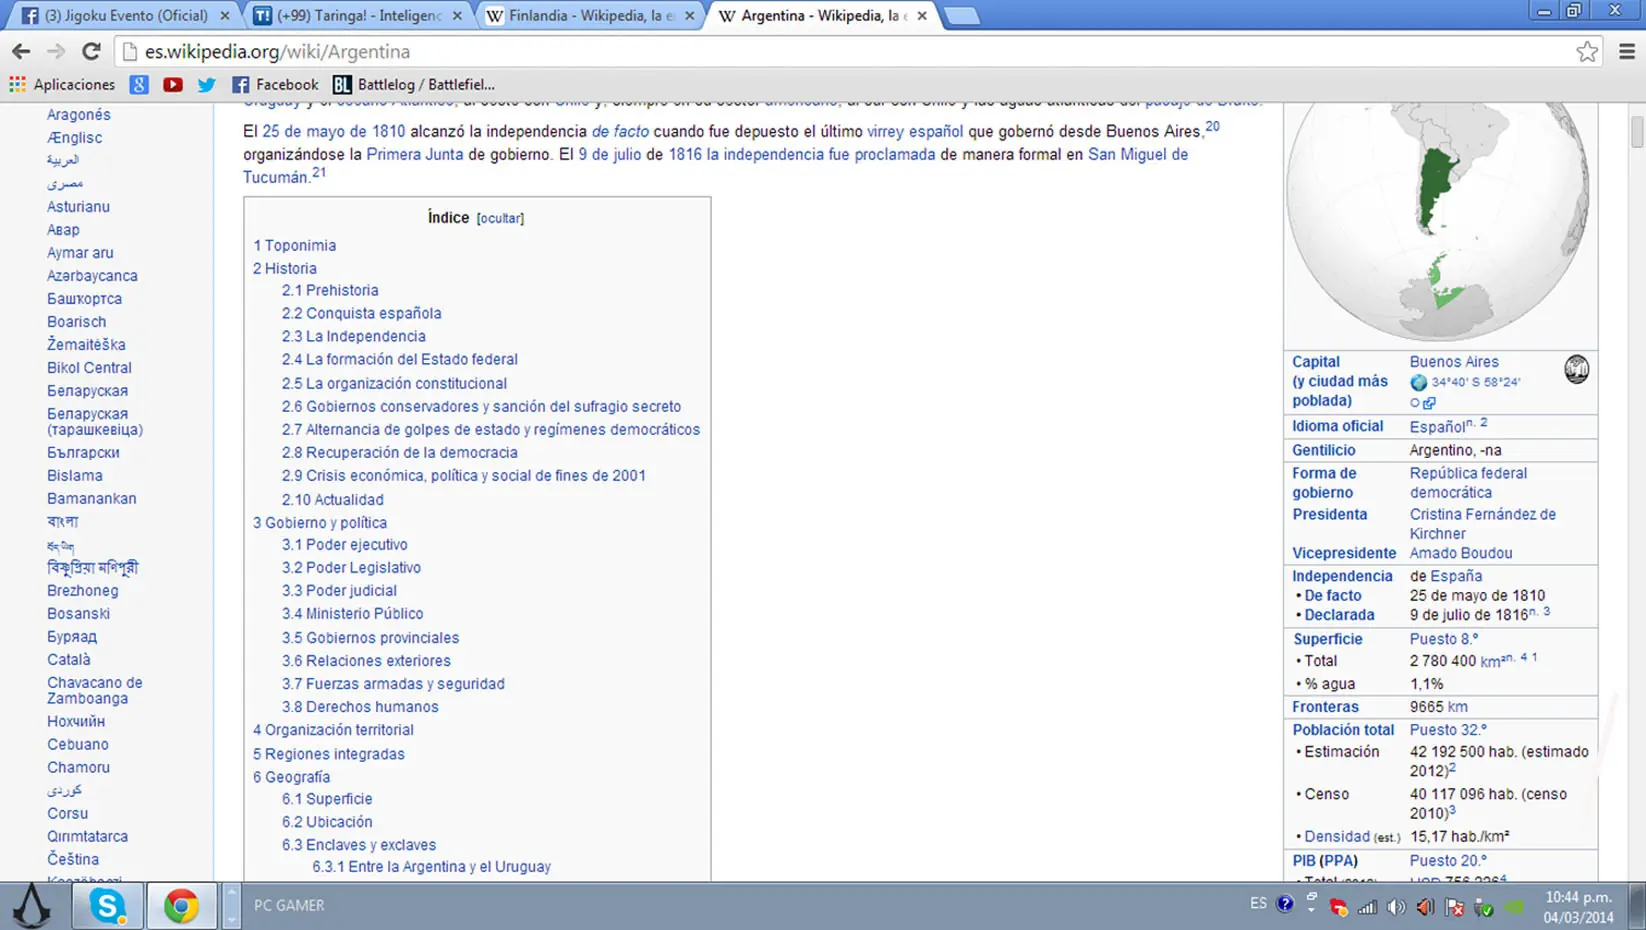Image resolution: width=1646 pixels, height=930 pixels.
Task: Open the Assassin's Creed taskbar icon
Action: coord(32,906)
